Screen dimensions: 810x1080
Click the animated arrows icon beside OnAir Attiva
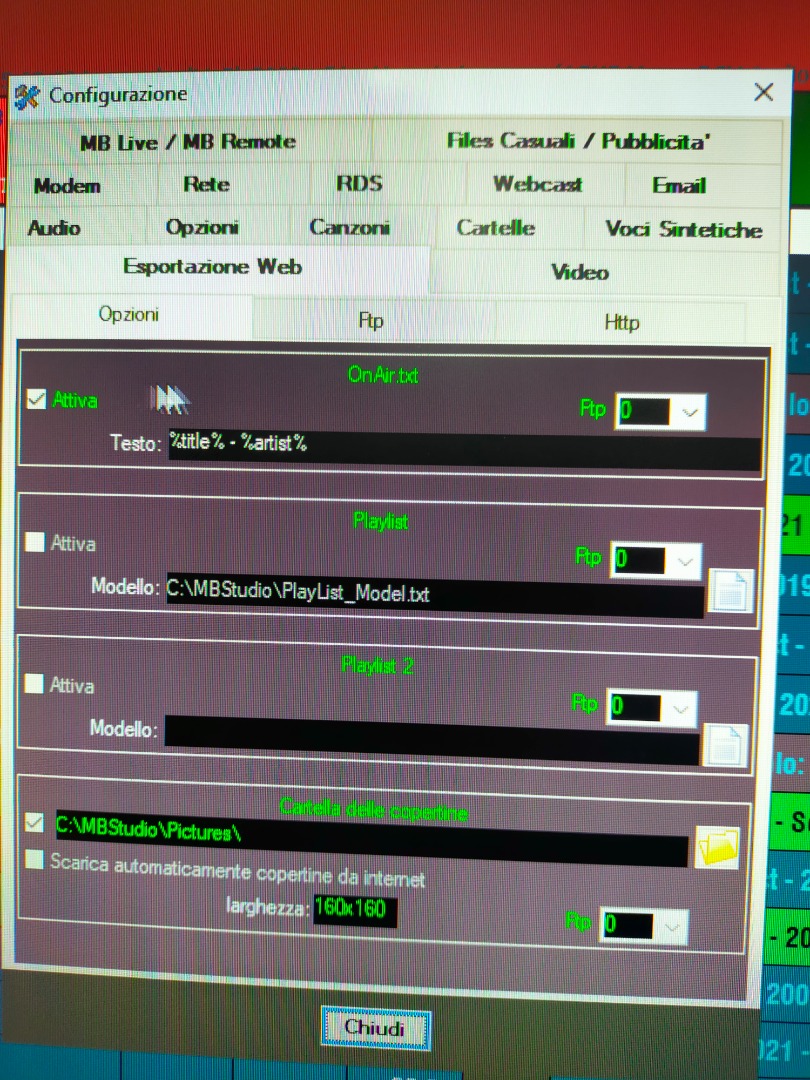(x=170, y=399)
